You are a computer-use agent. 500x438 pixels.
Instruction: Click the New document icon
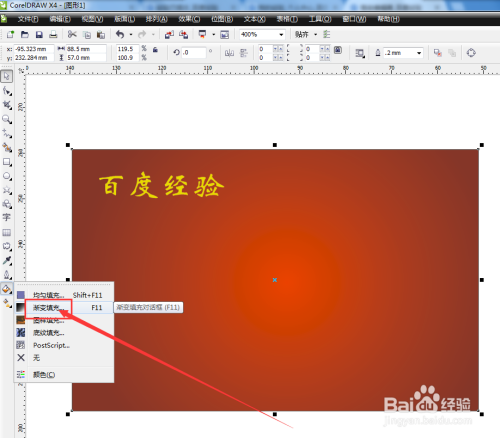point(10,34)
